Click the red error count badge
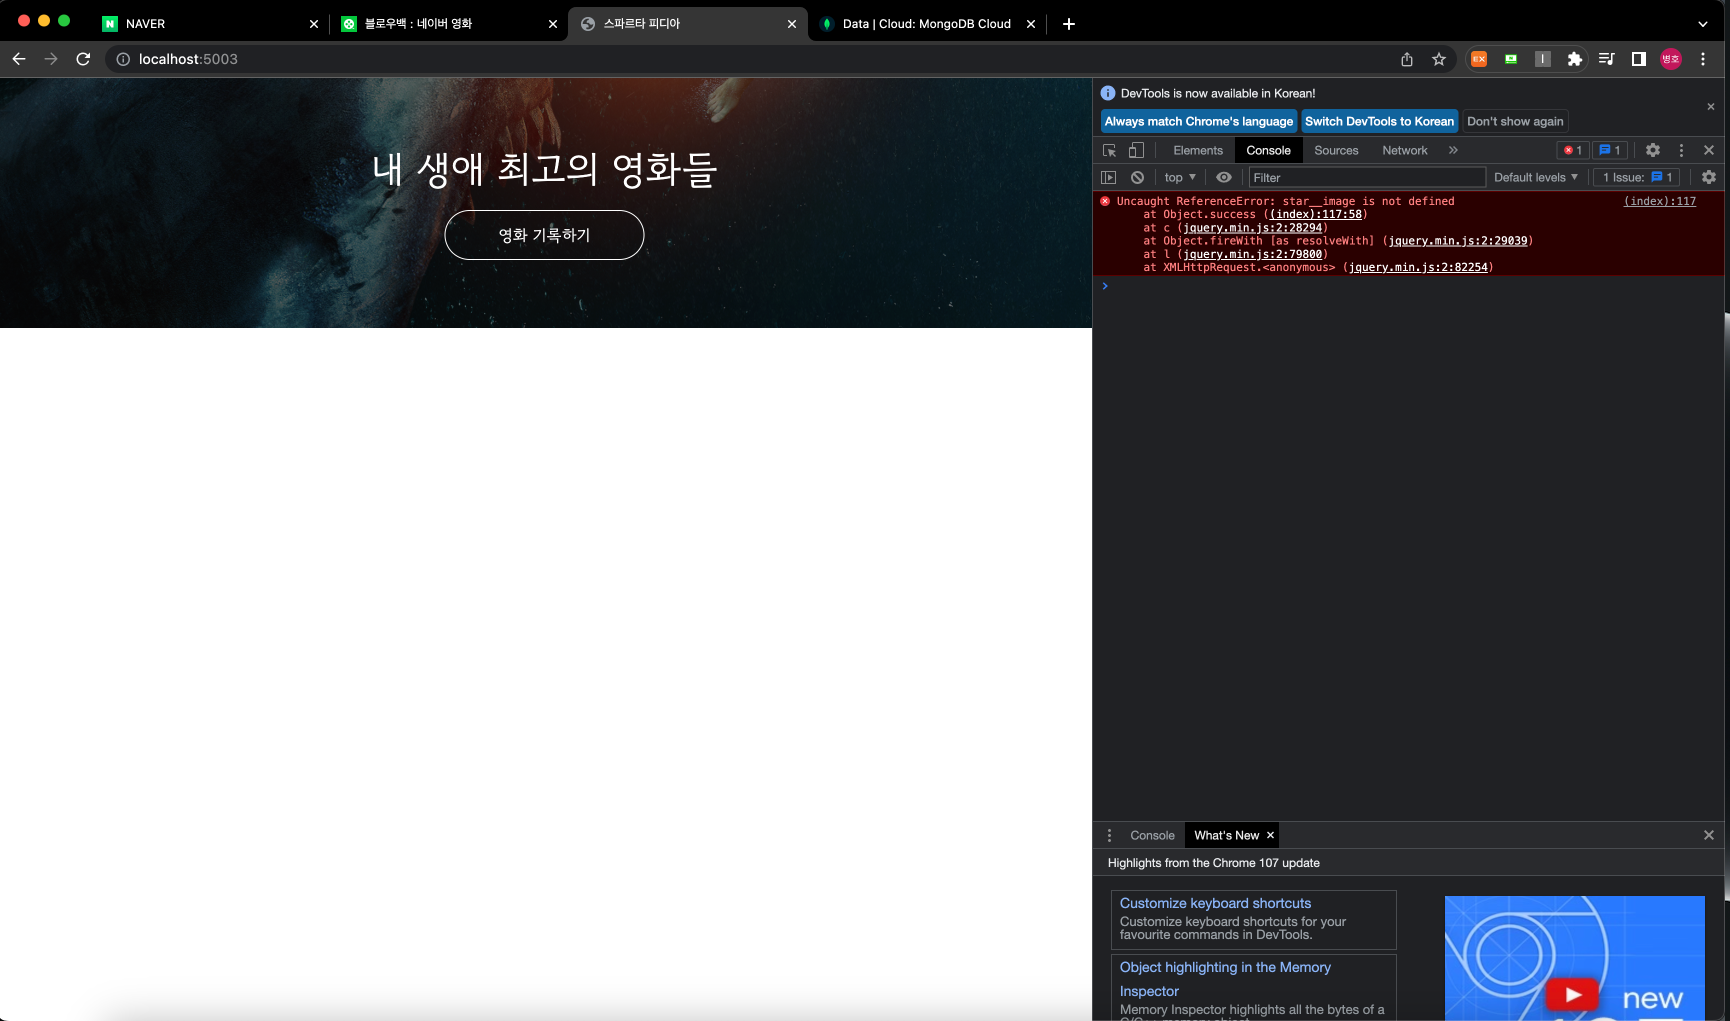Image resolution: width=1730 pixels, height=1021 pixels. click(1573, 150)
